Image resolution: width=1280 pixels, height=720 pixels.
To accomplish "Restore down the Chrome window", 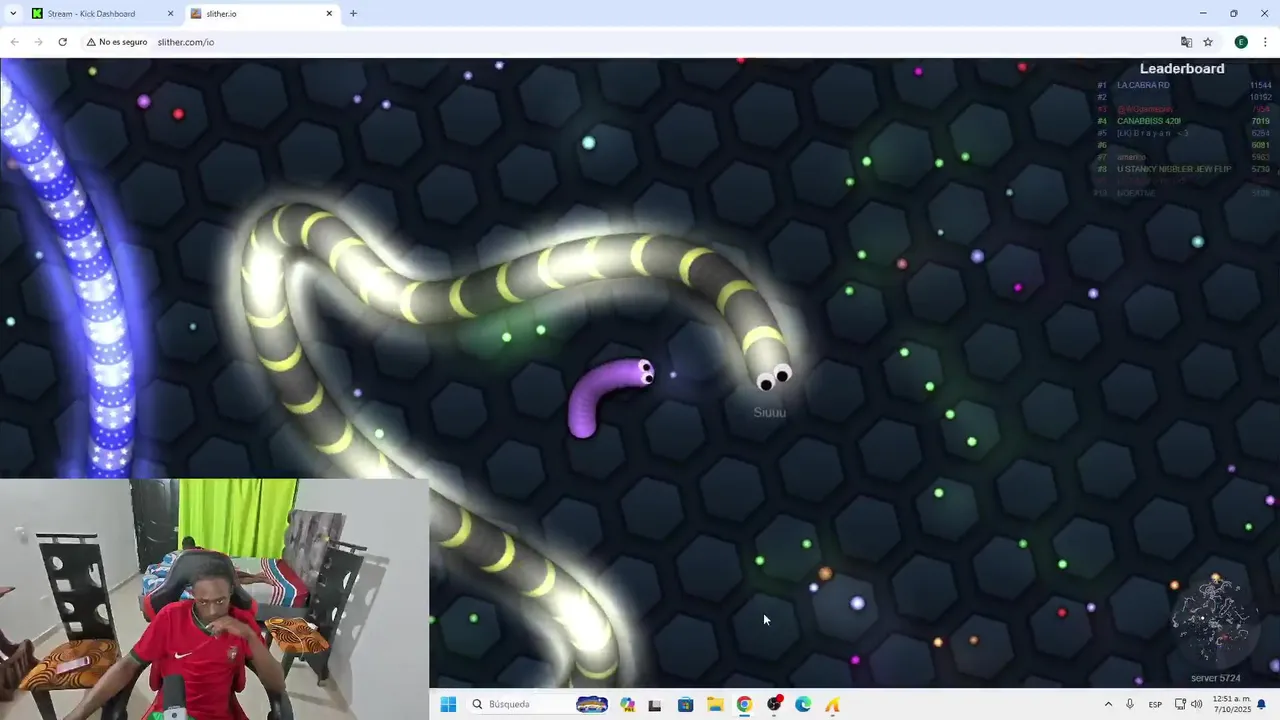I will tap(1233, 14).
